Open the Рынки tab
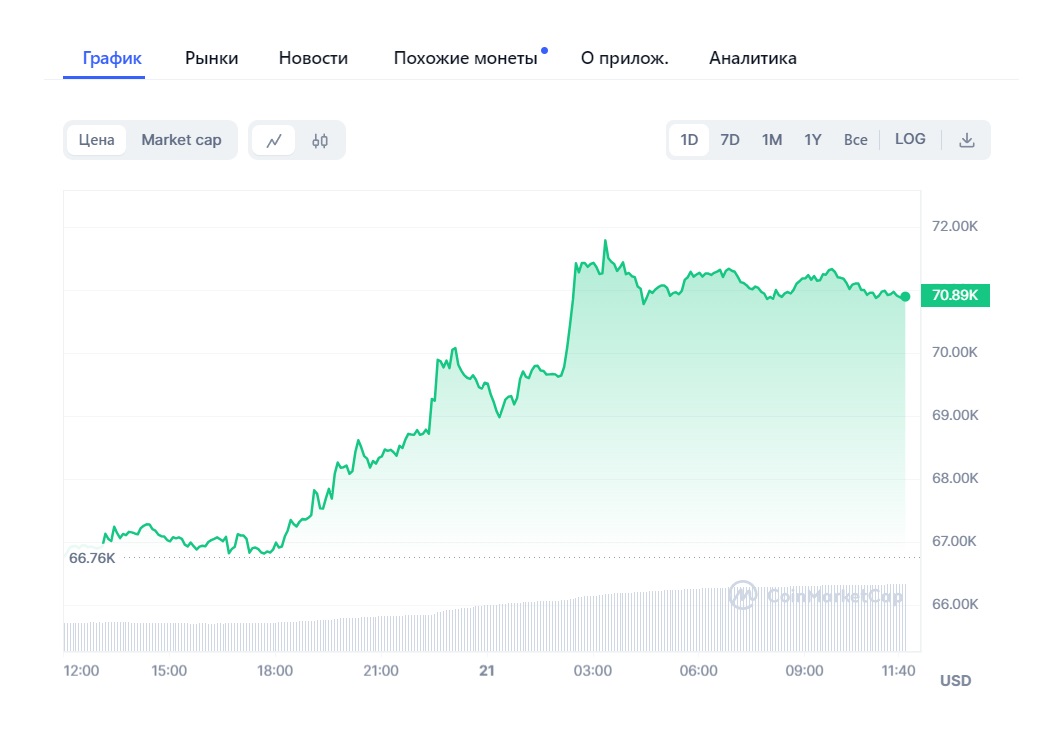The image size is (1042, 738). pos(212,58)
